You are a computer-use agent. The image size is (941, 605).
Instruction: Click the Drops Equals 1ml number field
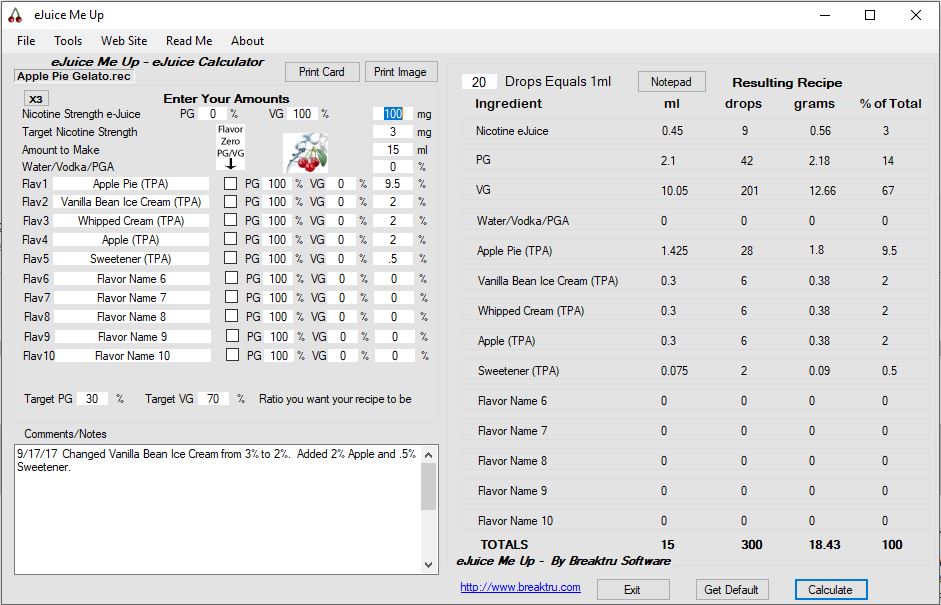click(x=479, y=82)
